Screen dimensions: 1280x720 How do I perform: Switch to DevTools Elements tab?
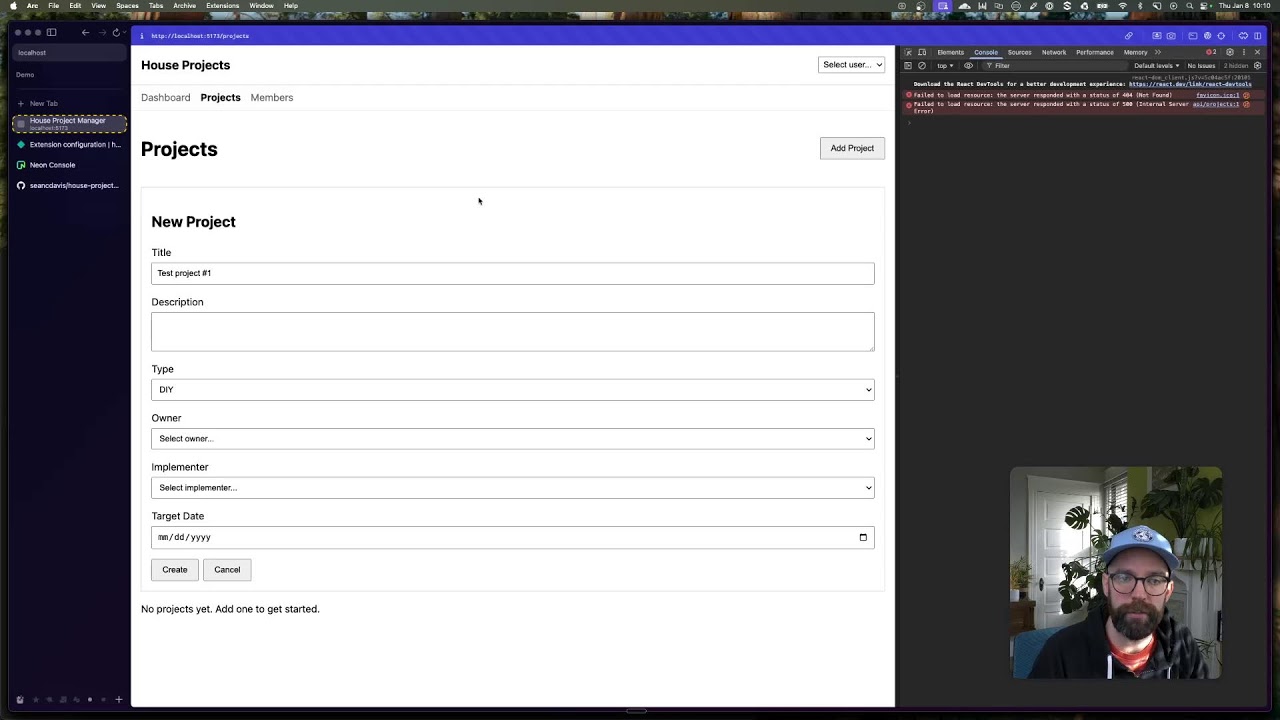click(950, 52)
